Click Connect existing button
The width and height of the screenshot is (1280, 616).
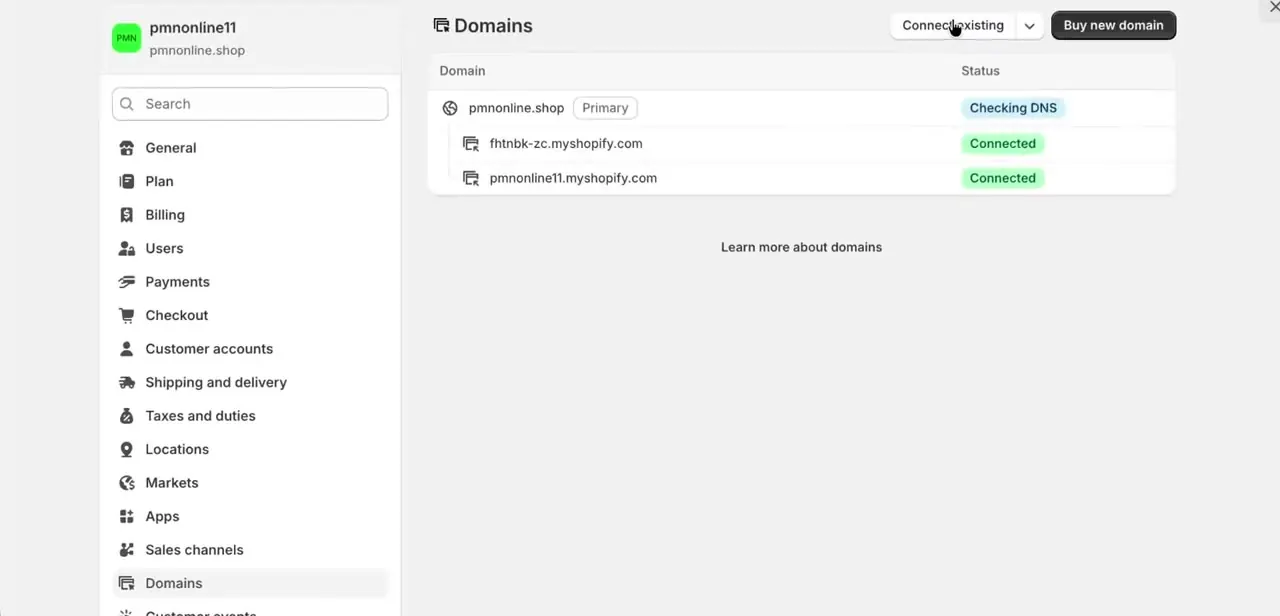click(x=953, y=26)
